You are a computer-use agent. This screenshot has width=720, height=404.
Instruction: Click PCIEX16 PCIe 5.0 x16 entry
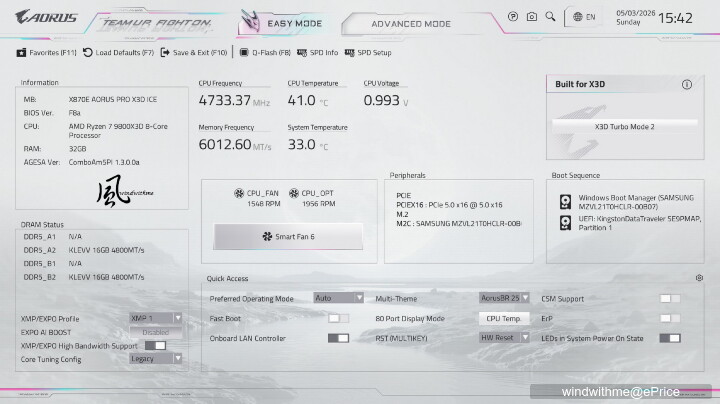pos(449,205)
